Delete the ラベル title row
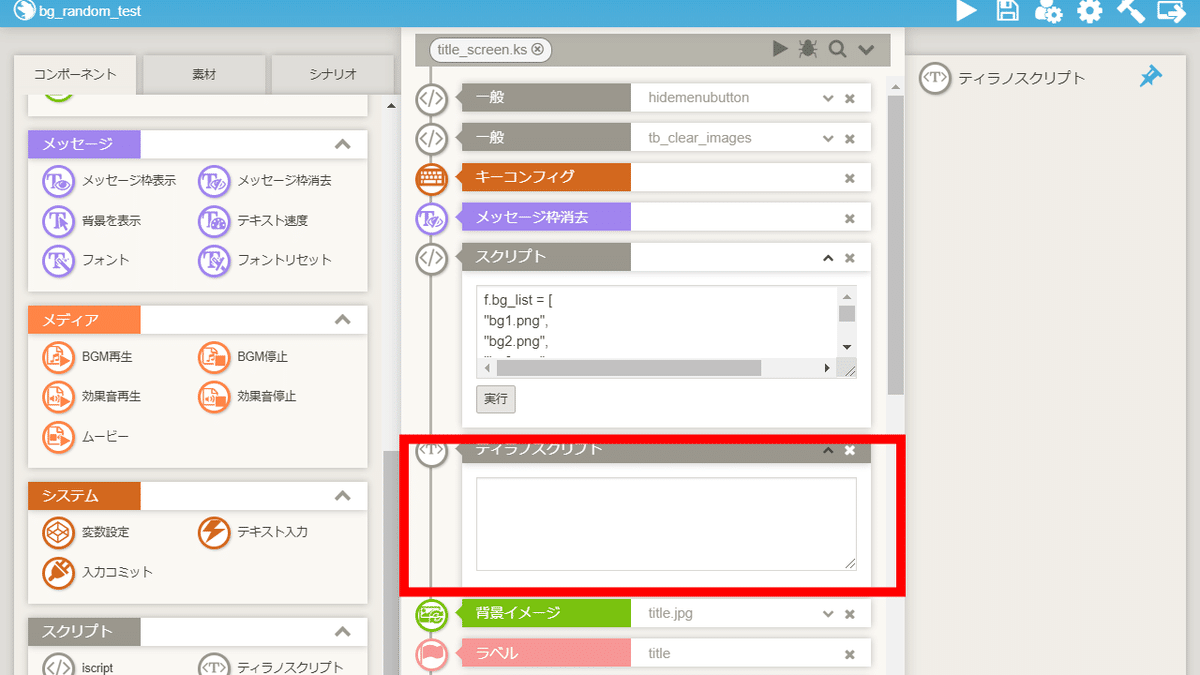1200x675 pixels. click(x=850, y=654)
